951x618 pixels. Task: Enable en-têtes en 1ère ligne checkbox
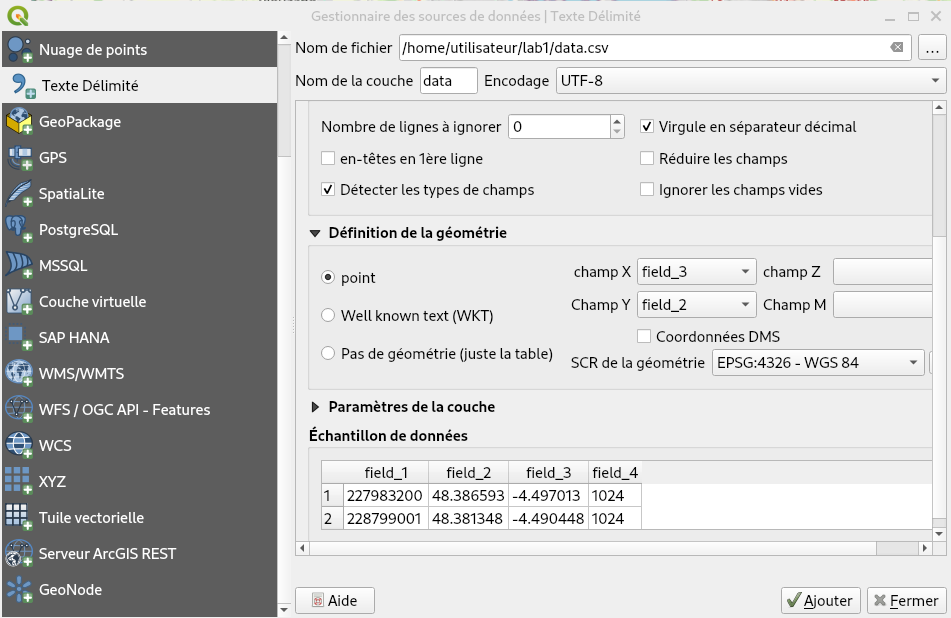(x=328, y=158)
